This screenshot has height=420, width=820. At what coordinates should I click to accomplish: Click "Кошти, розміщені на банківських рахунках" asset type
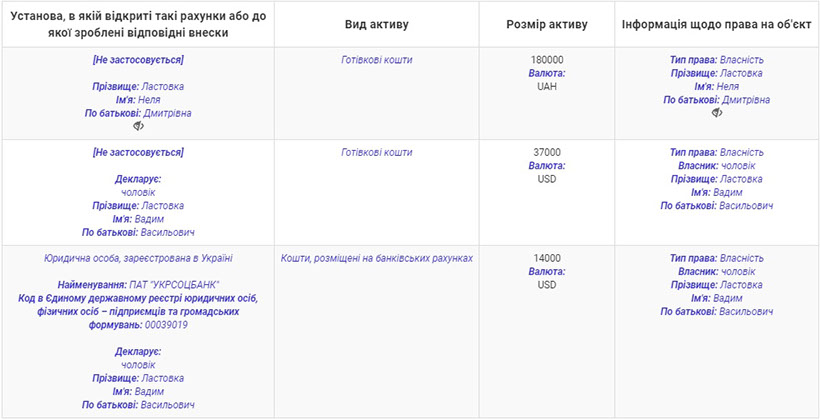click(376, 258)
